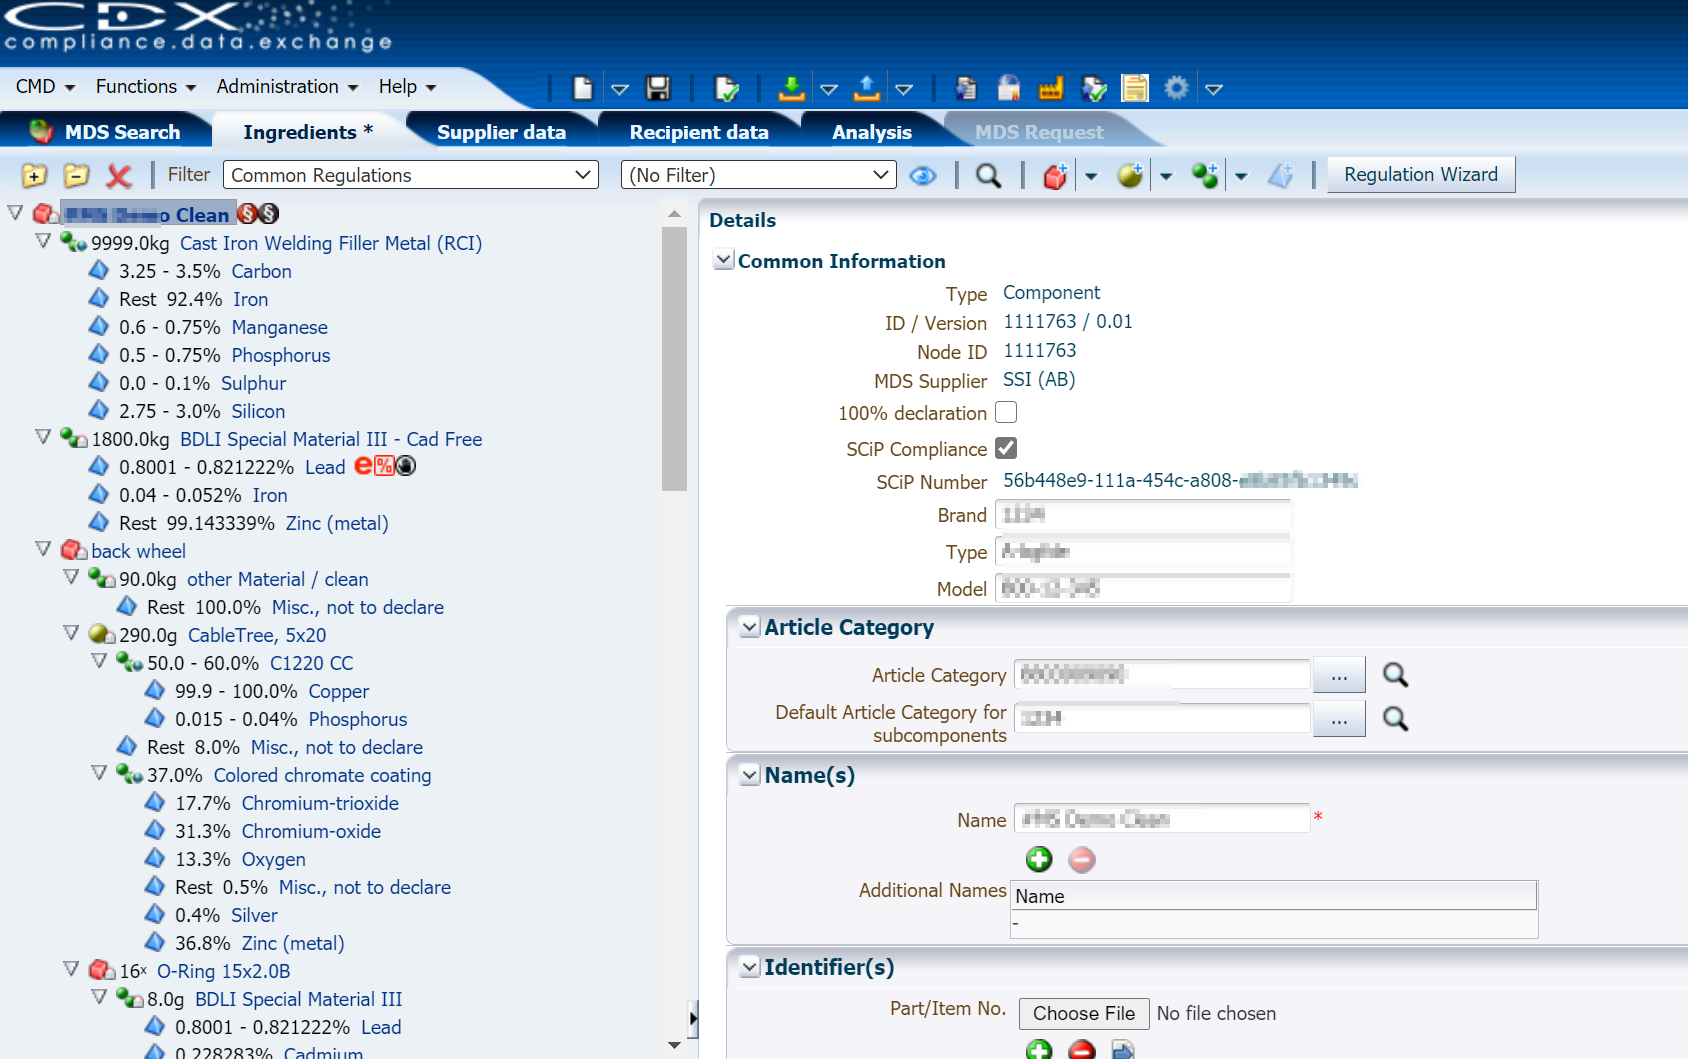Uncheck the SCiP Compliance checkbox
The image size is (1688, 1059).
pyautogui.click(x=1006, y=448)
